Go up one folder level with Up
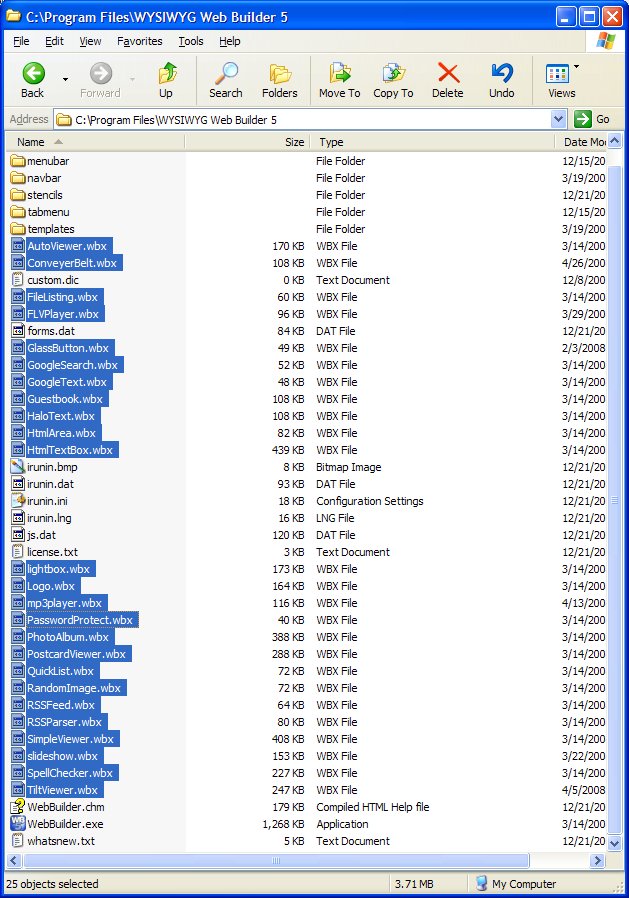Screen dimensions: 629x898 [166, 80]
